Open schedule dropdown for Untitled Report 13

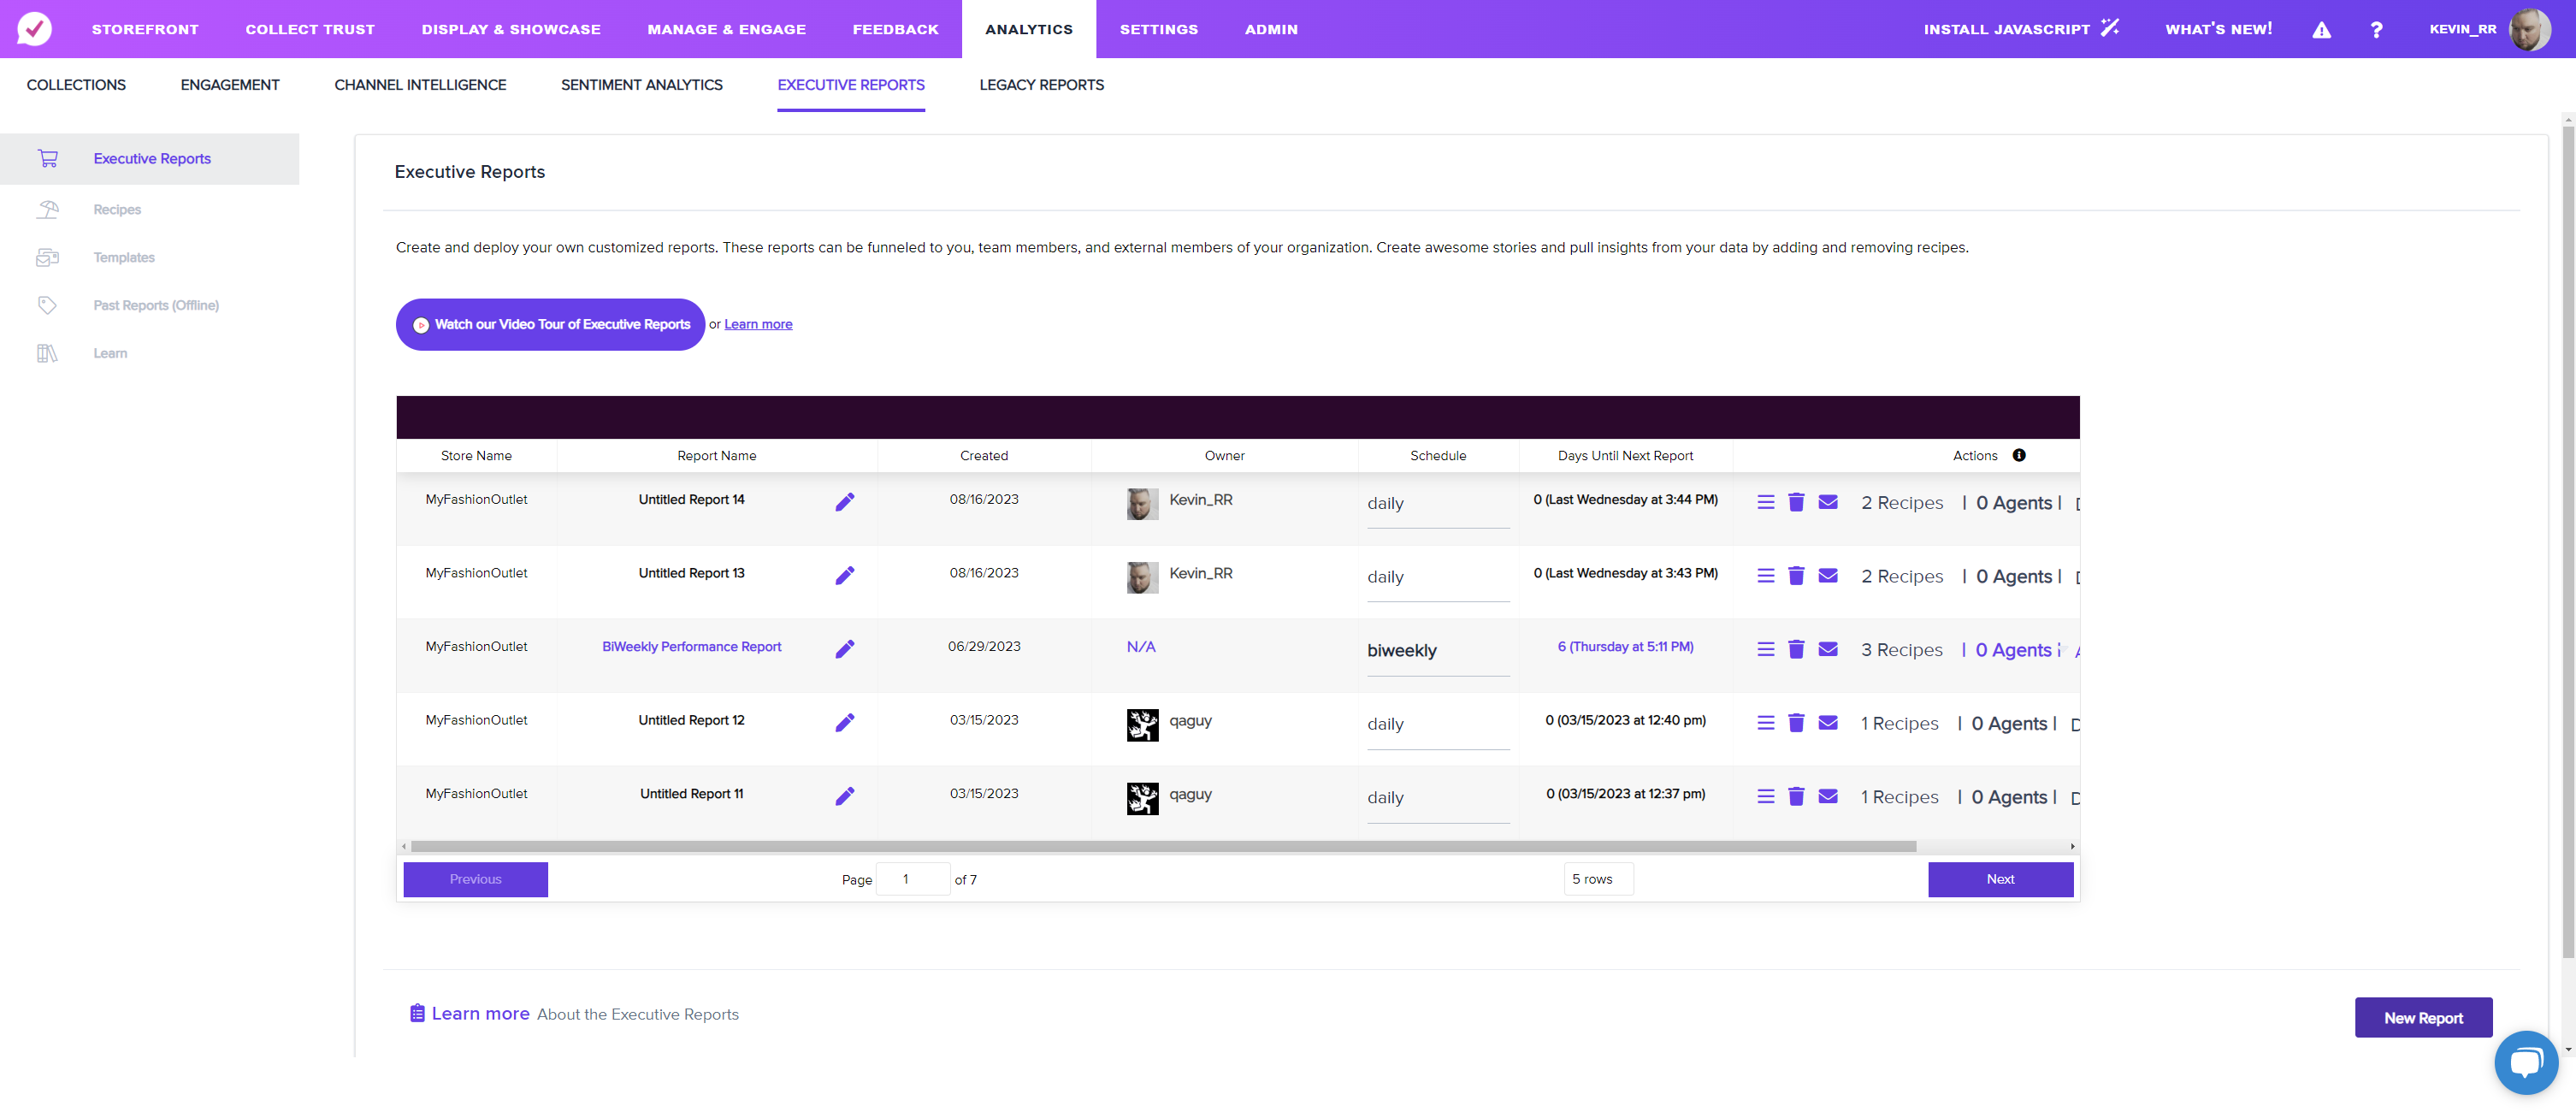tap(1438, 578)
